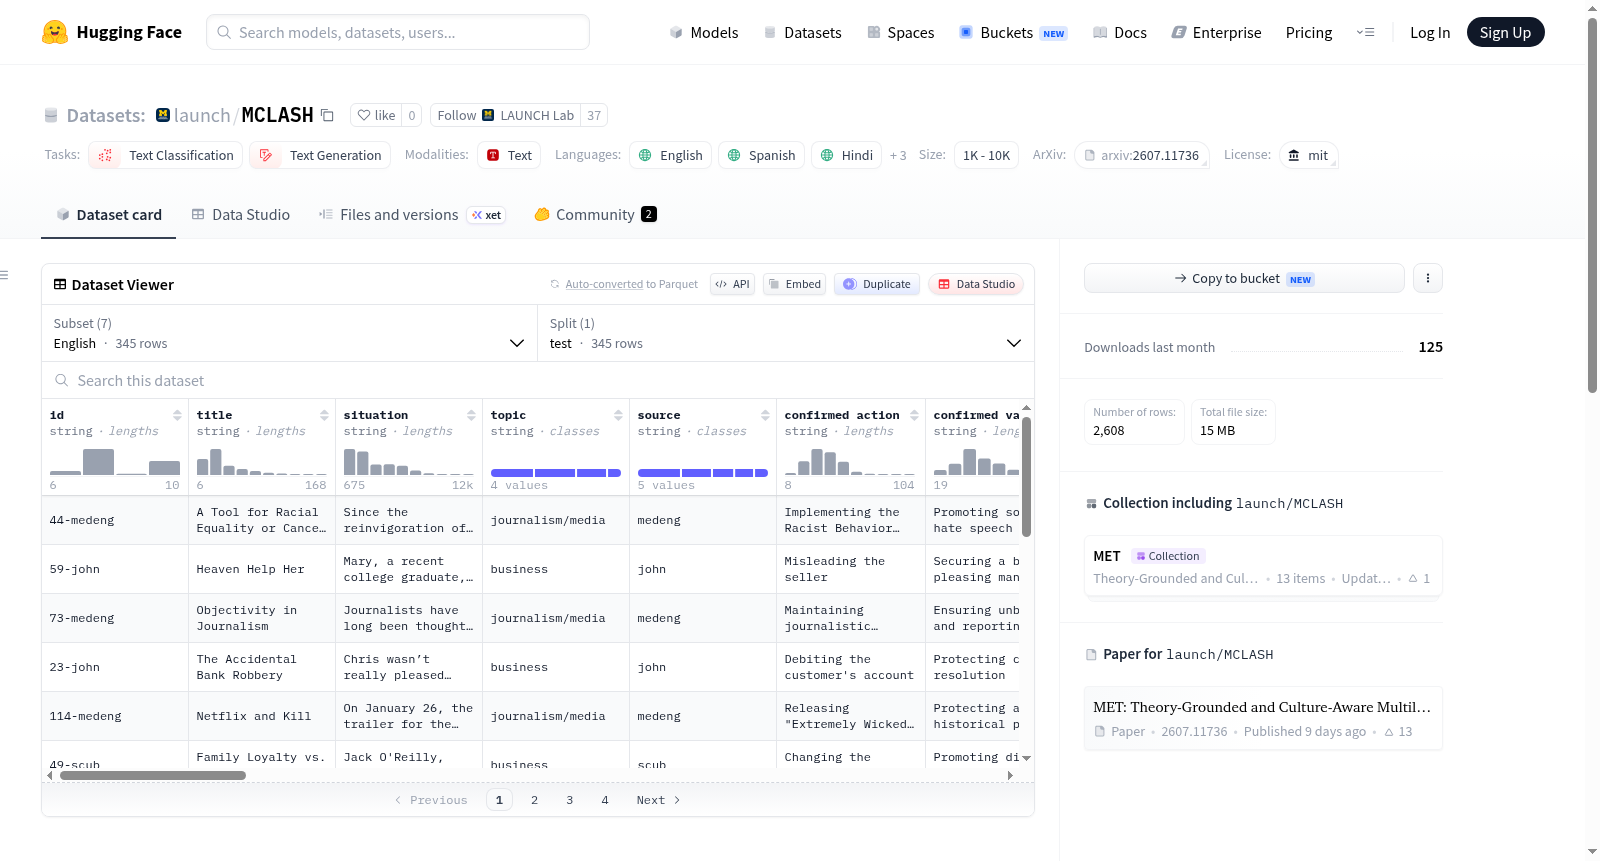
Task: Click the Next page button
Action: pyautogui.click(x=658, y=800)
